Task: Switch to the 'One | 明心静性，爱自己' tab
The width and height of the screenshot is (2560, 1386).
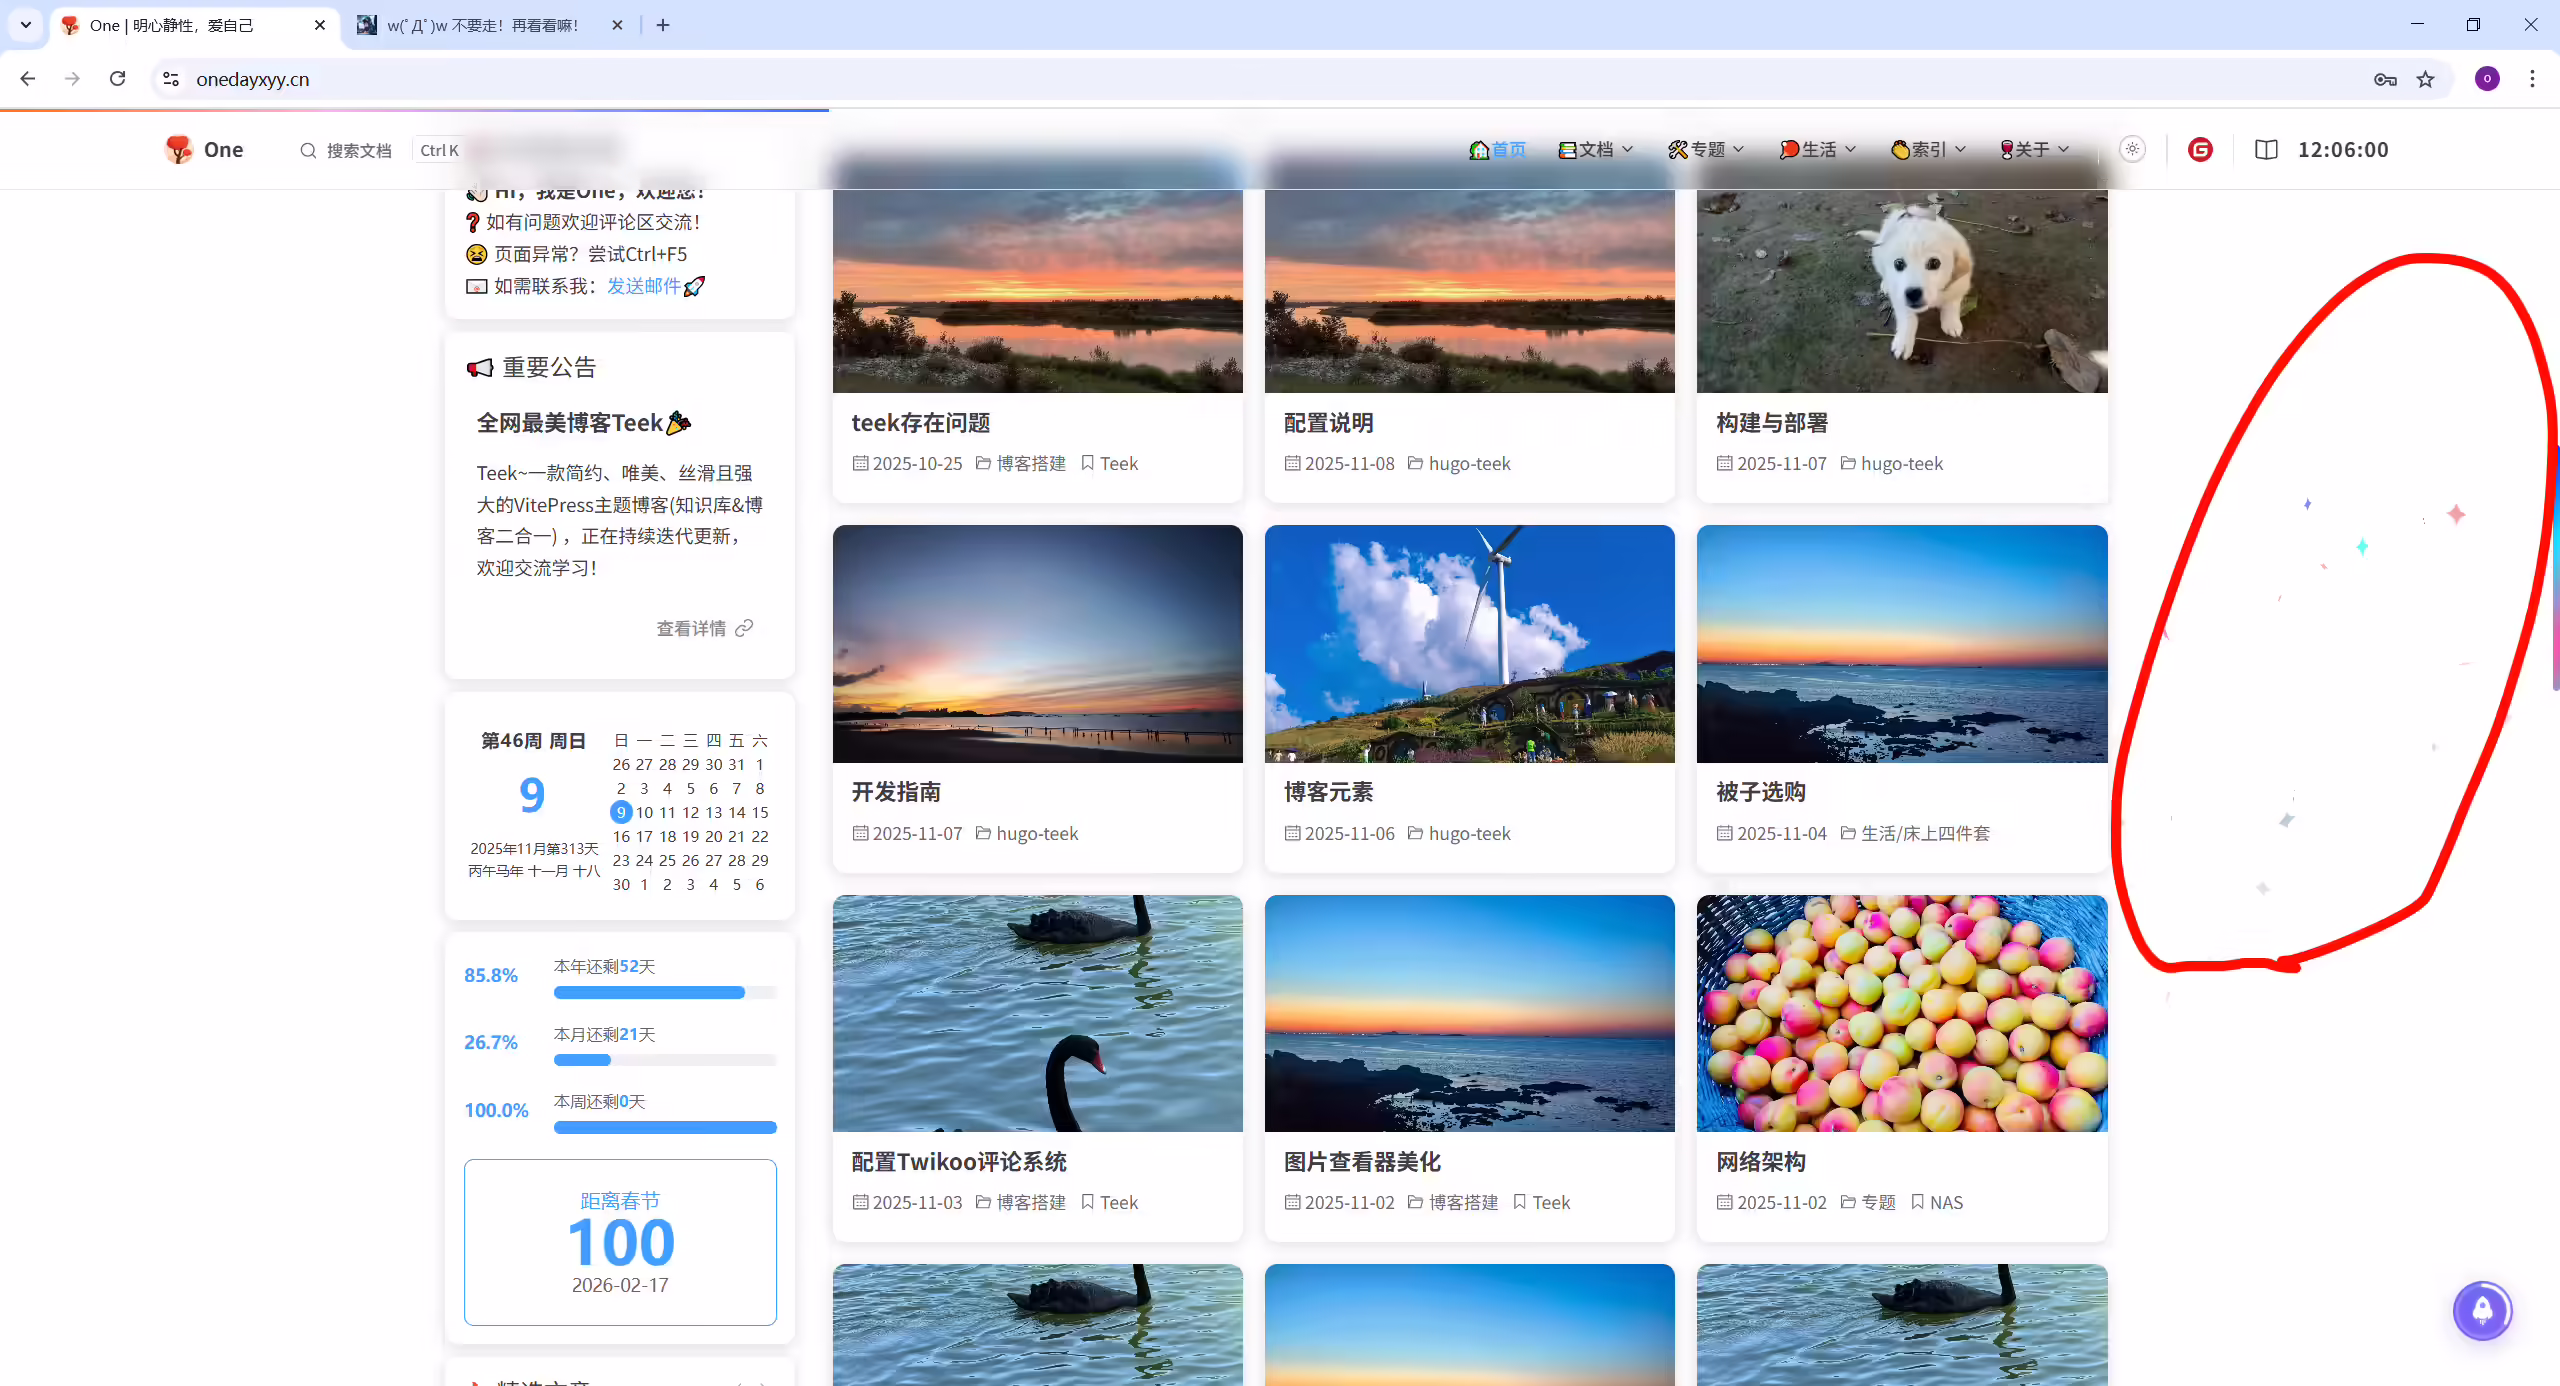Action: (193, 25)
